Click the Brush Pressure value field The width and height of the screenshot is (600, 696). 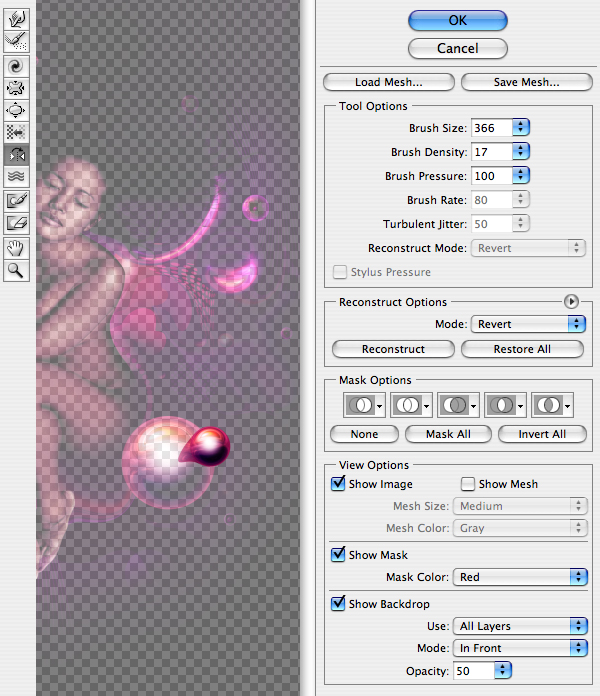[x=492, y=176]
